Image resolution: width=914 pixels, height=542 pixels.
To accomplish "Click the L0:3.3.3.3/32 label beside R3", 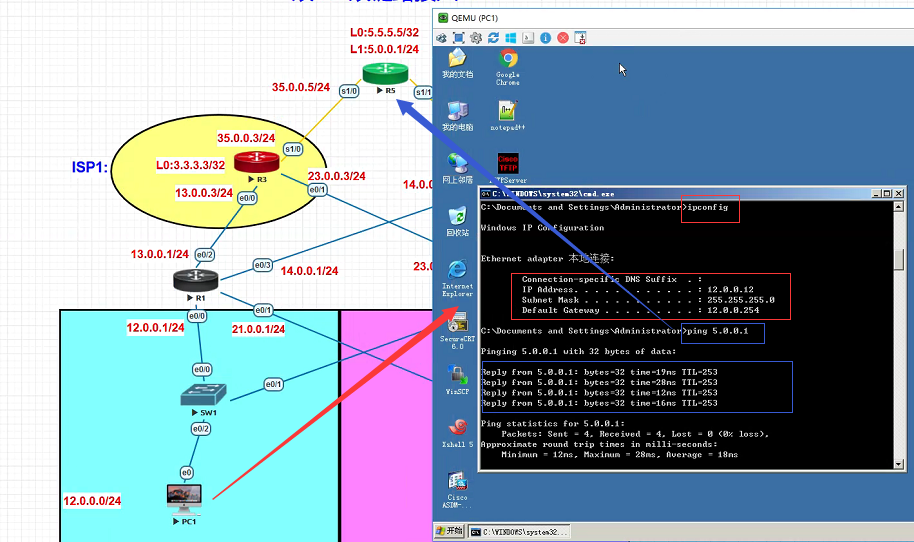I will coord(190,165).
